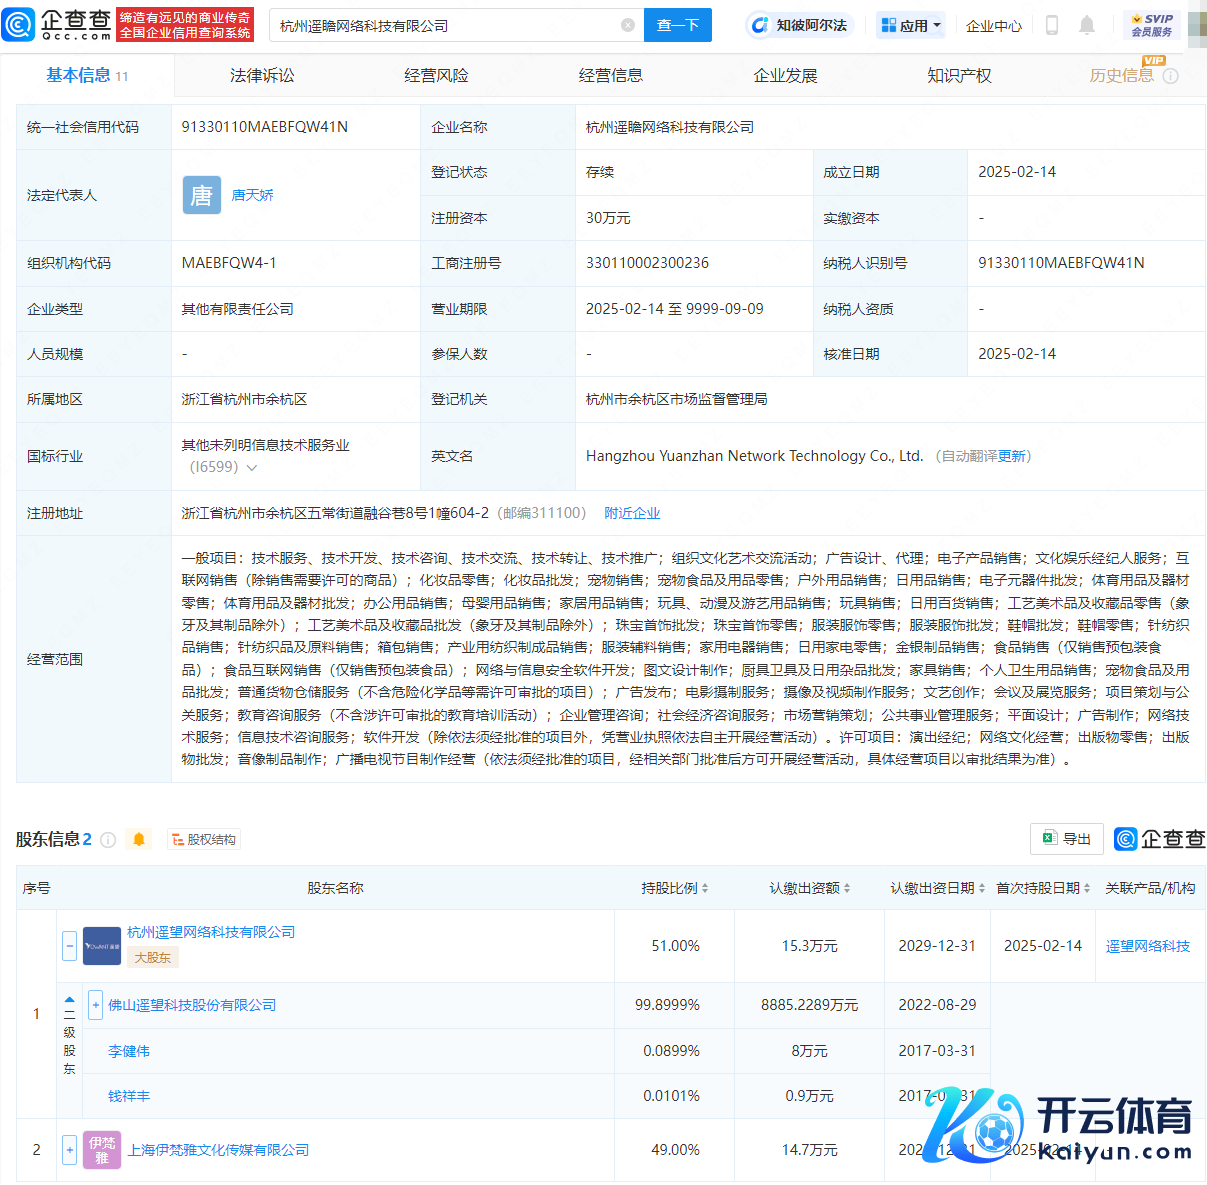Clear the search box with the X icon
Viewport: 1207px width, 1185px height.
[628, 25]
